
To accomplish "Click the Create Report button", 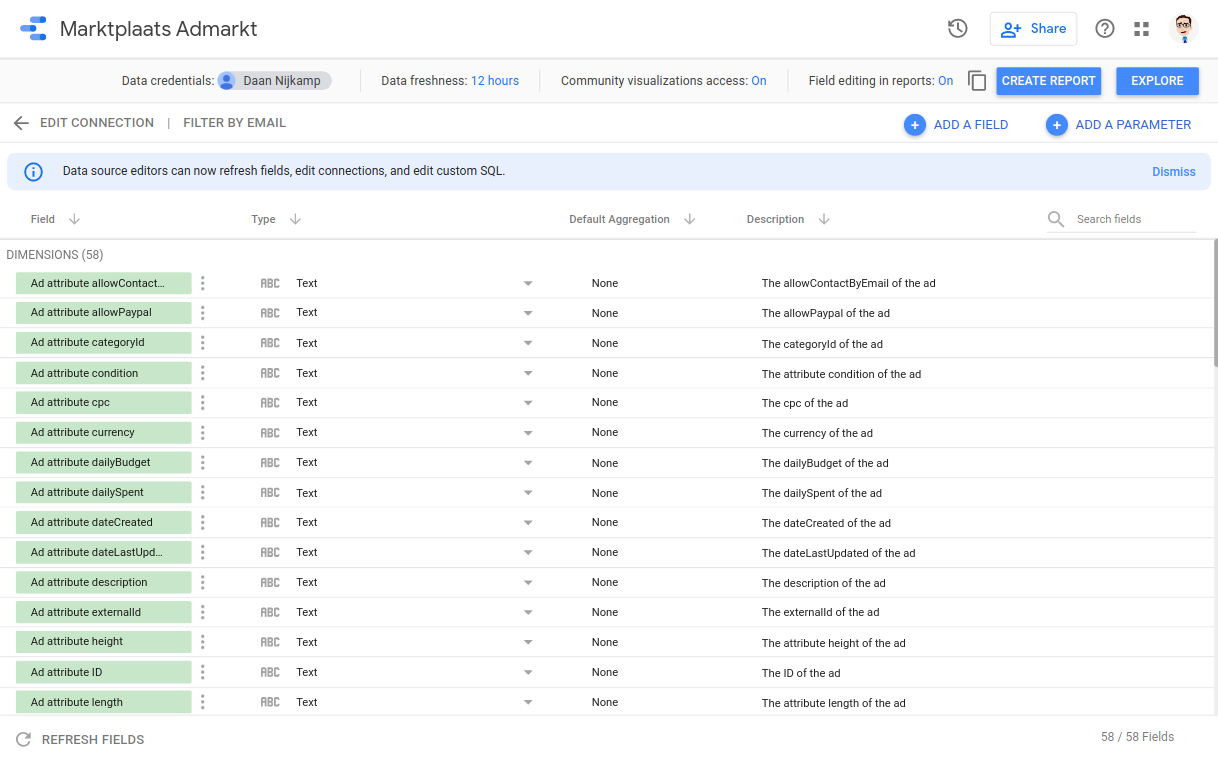I will point(1049,81).
